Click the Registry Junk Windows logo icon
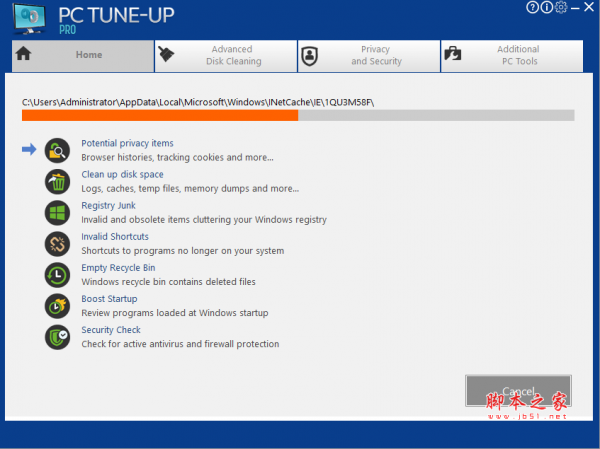Screen dimensions: 600x449 coord(57,213)
